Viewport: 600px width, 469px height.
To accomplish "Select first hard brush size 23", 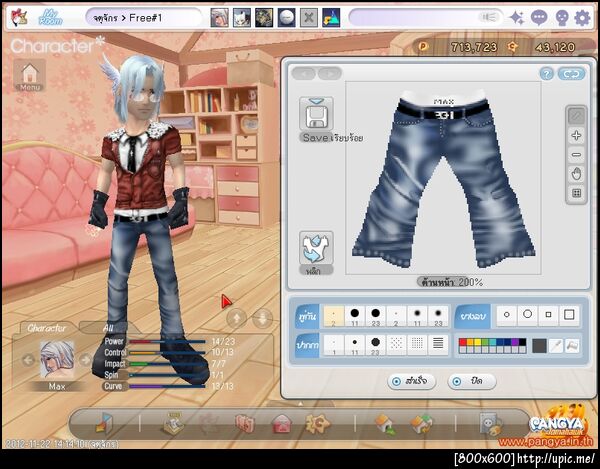I will click(x=375, y=316).
